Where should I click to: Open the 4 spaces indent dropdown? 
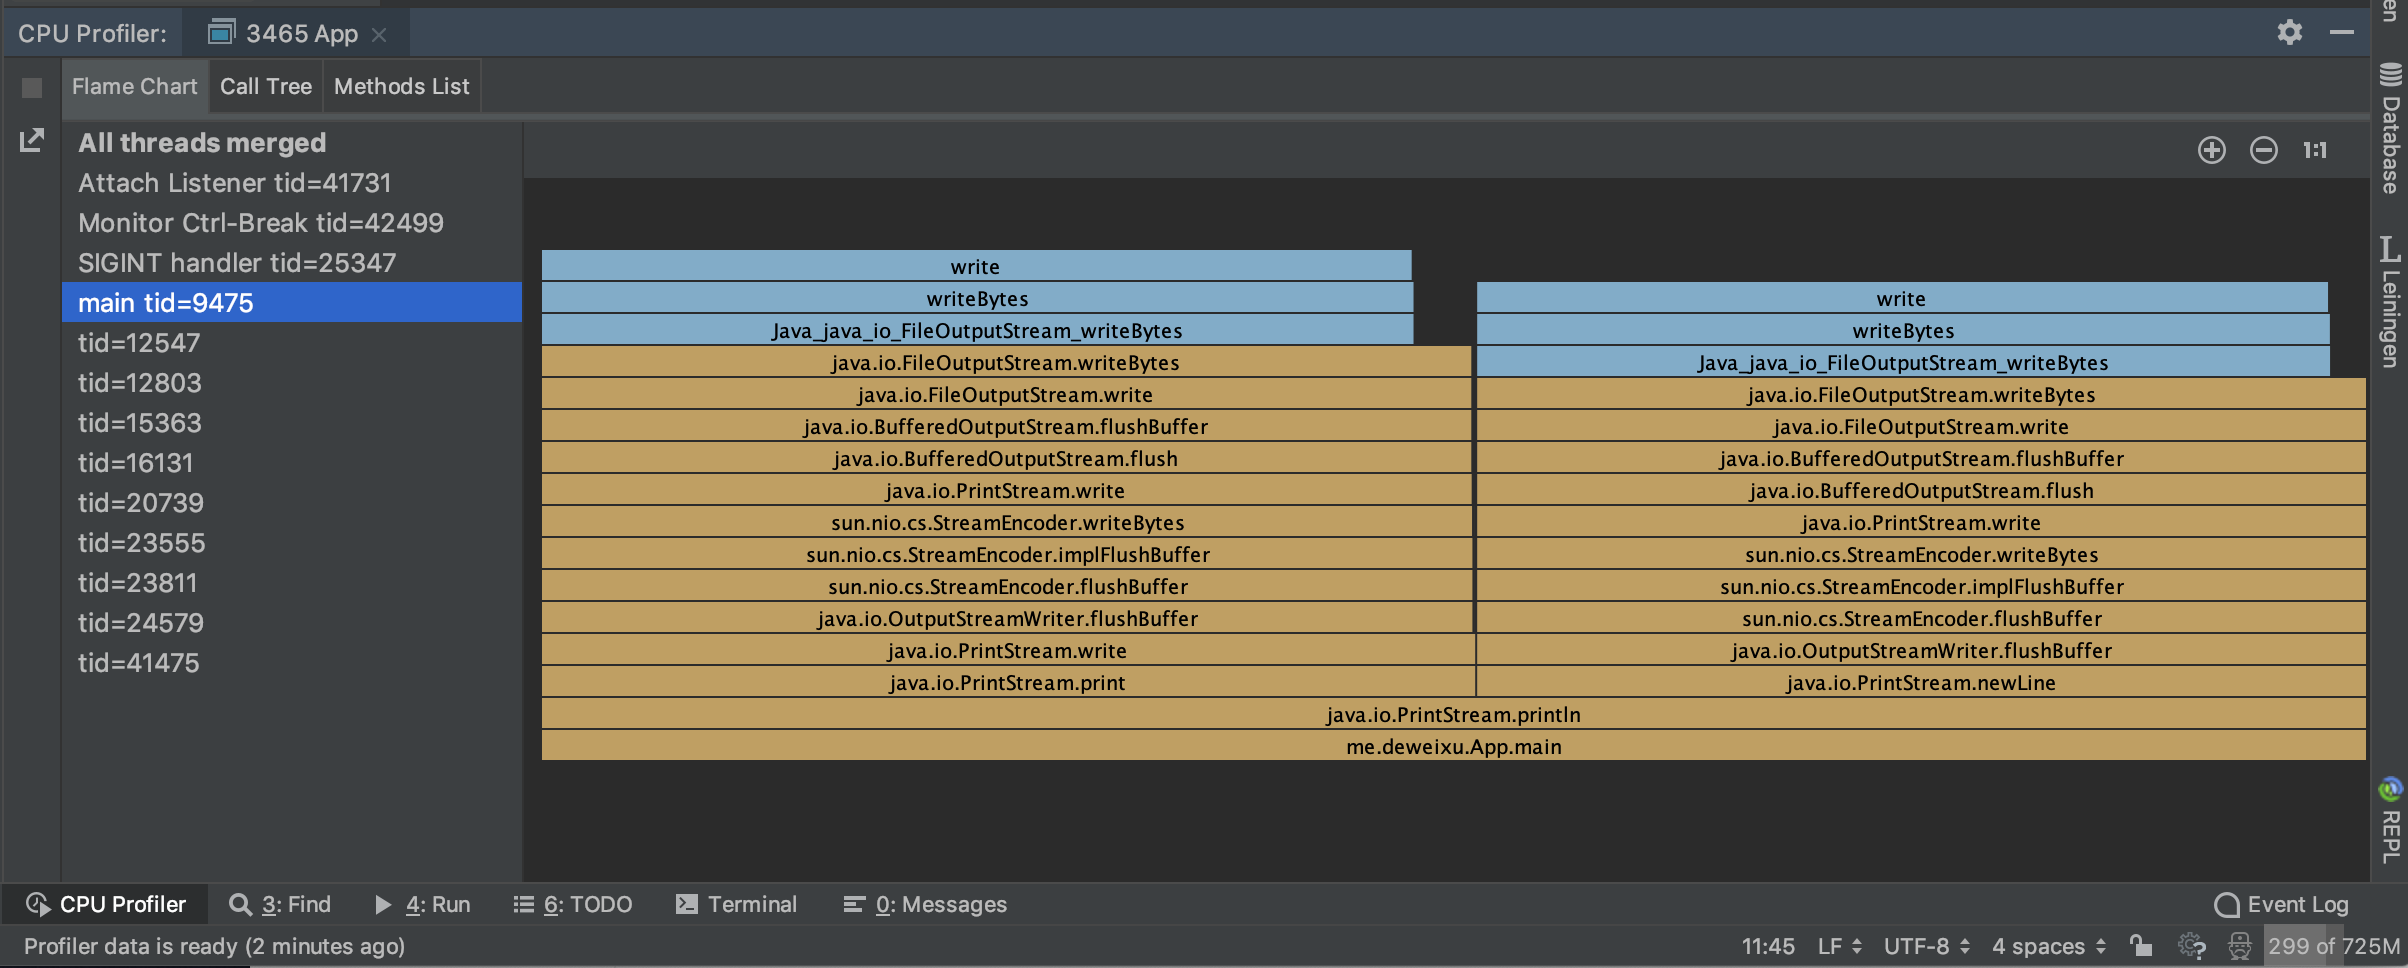[x=2049, y=946]
